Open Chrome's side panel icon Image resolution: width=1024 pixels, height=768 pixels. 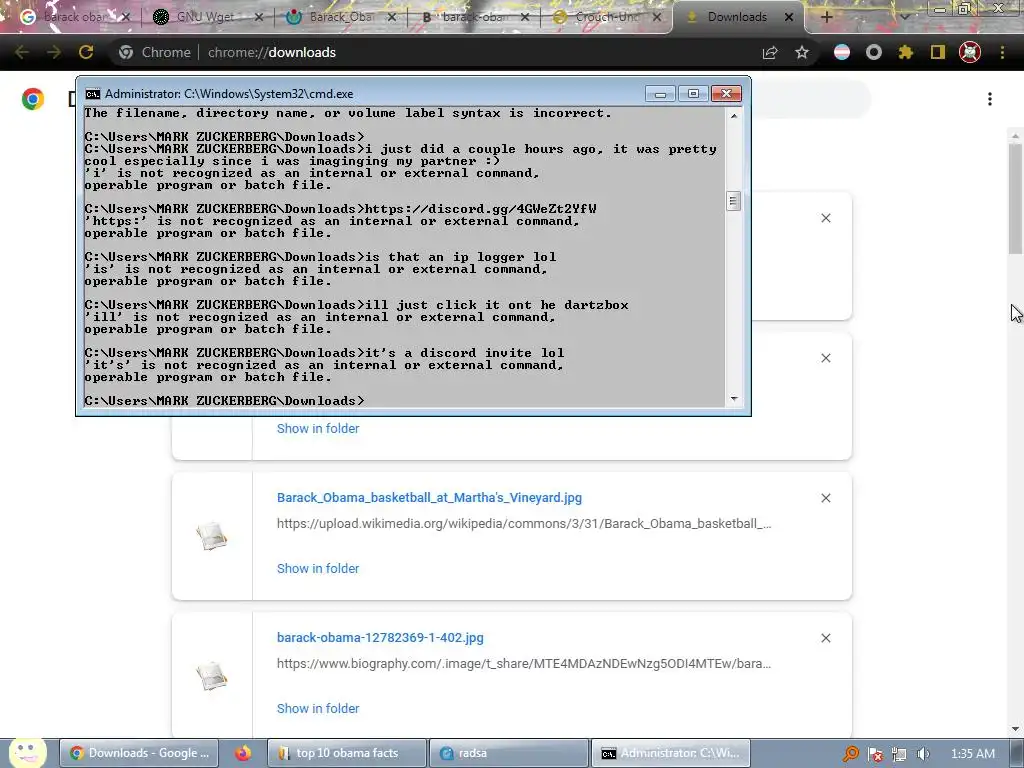click(x=938, y=52)
